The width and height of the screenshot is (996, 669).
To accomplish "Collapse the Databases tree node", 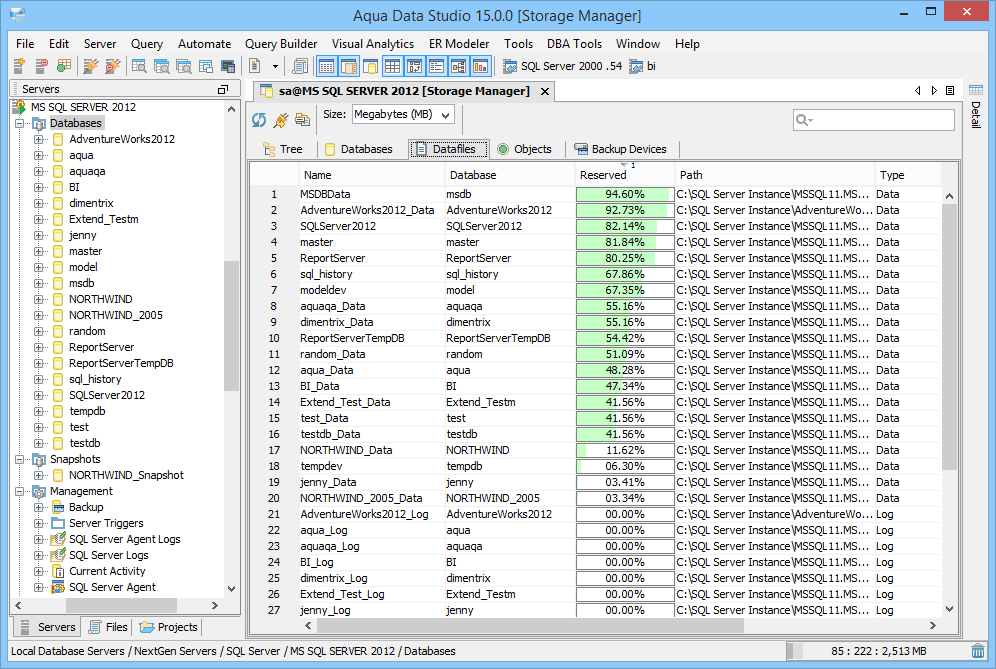I will (x=20, y=123).
